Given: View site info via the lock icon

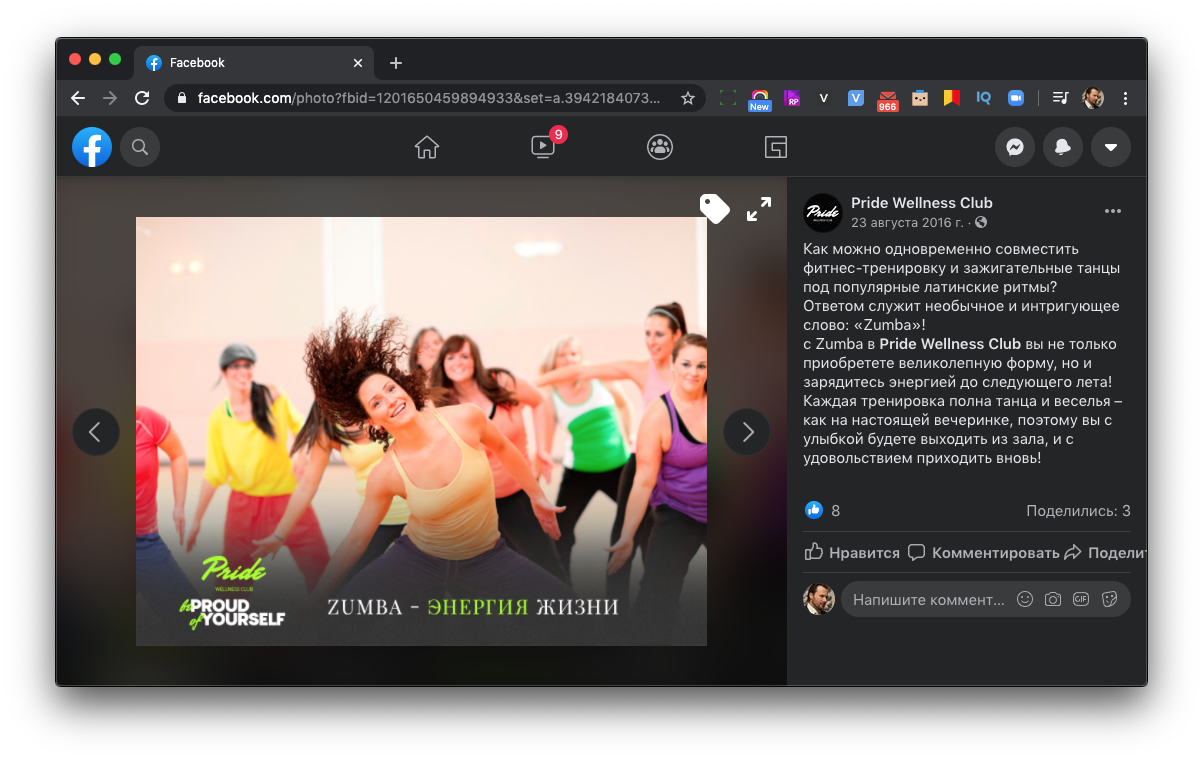Looking at the screenshot, I should click(x=182, y=98).
